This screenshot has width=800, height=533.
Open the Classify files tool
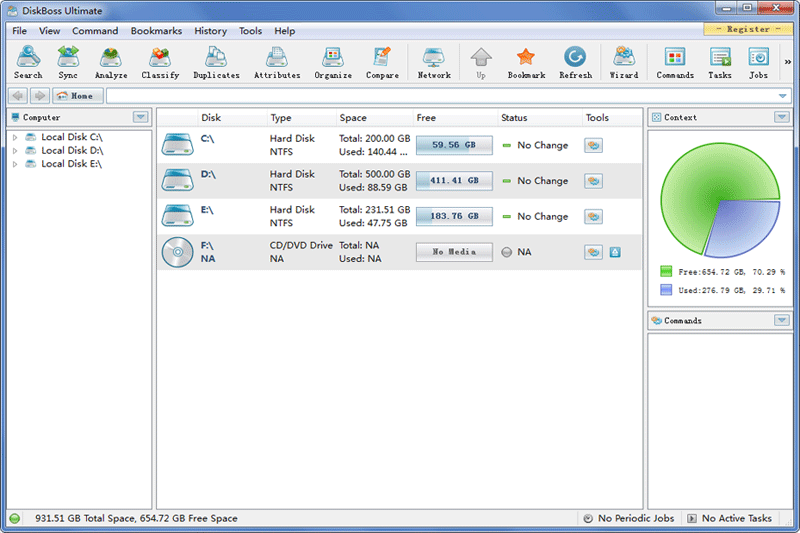(160, 62)
